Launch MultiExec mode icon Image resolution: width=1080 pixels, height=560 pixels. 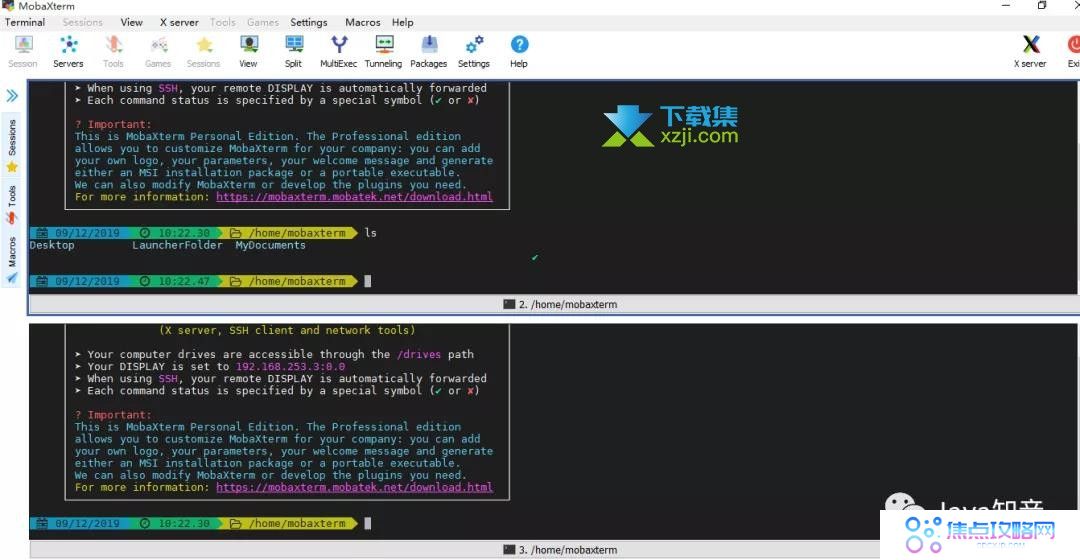click(338, 52)
